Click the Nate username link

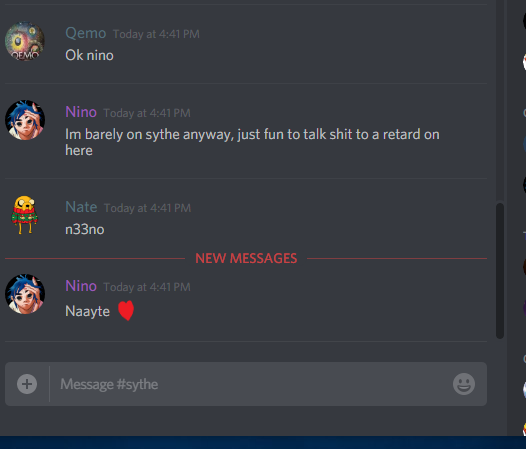(x=81, y=207)
